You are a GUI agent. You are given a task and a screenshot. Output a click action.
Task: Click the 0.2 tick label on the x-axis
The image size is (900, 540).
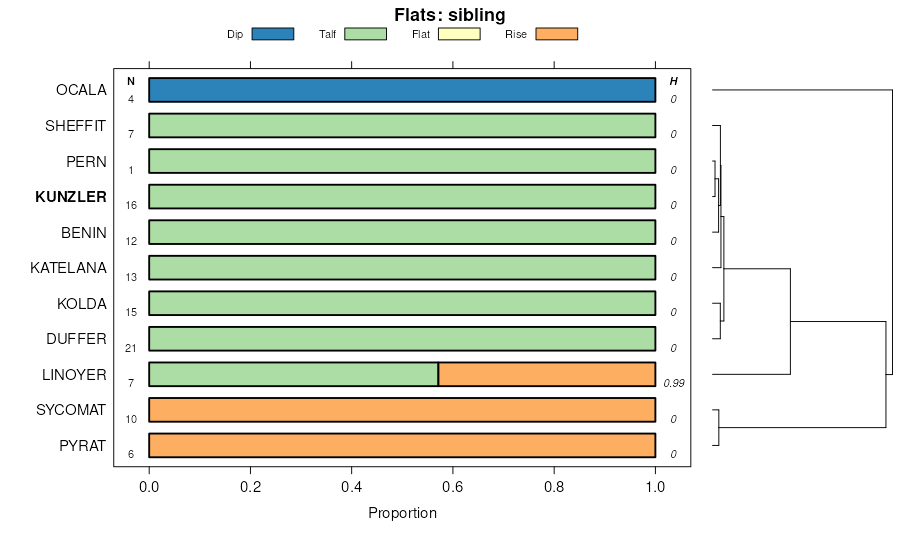point(250,487)
